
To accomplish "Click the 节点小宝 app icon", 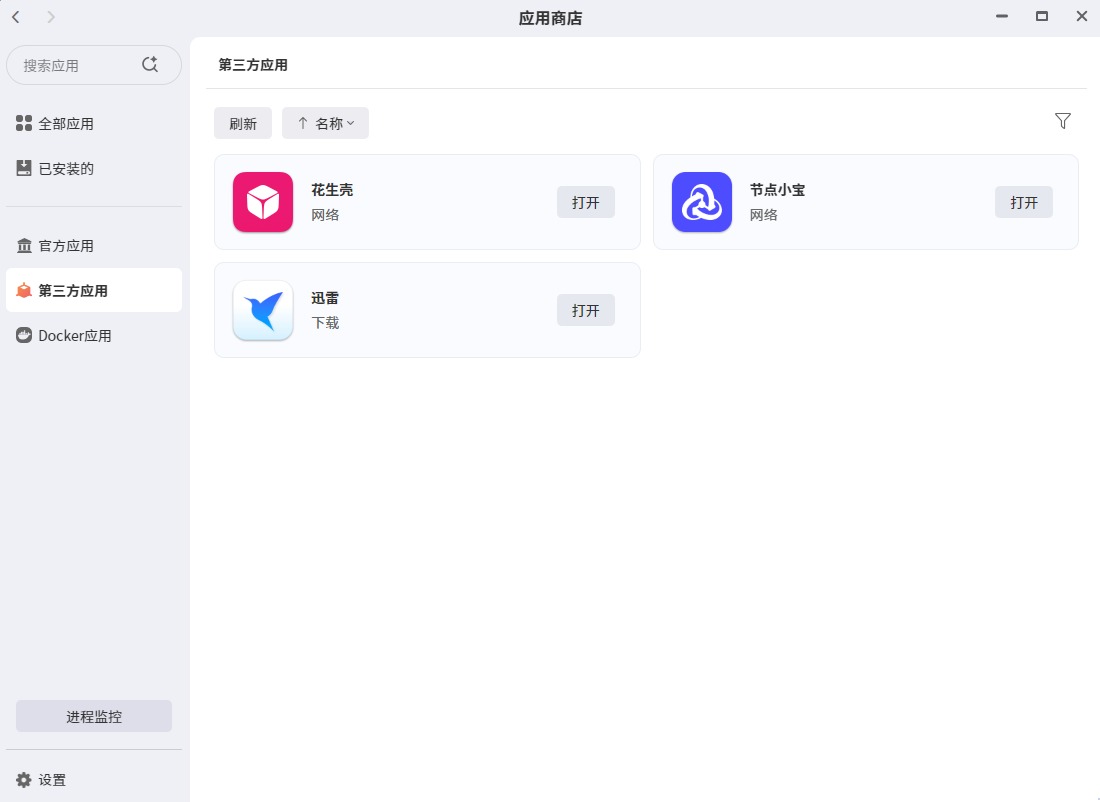I will pyautogui.click(x=701, y=202).
